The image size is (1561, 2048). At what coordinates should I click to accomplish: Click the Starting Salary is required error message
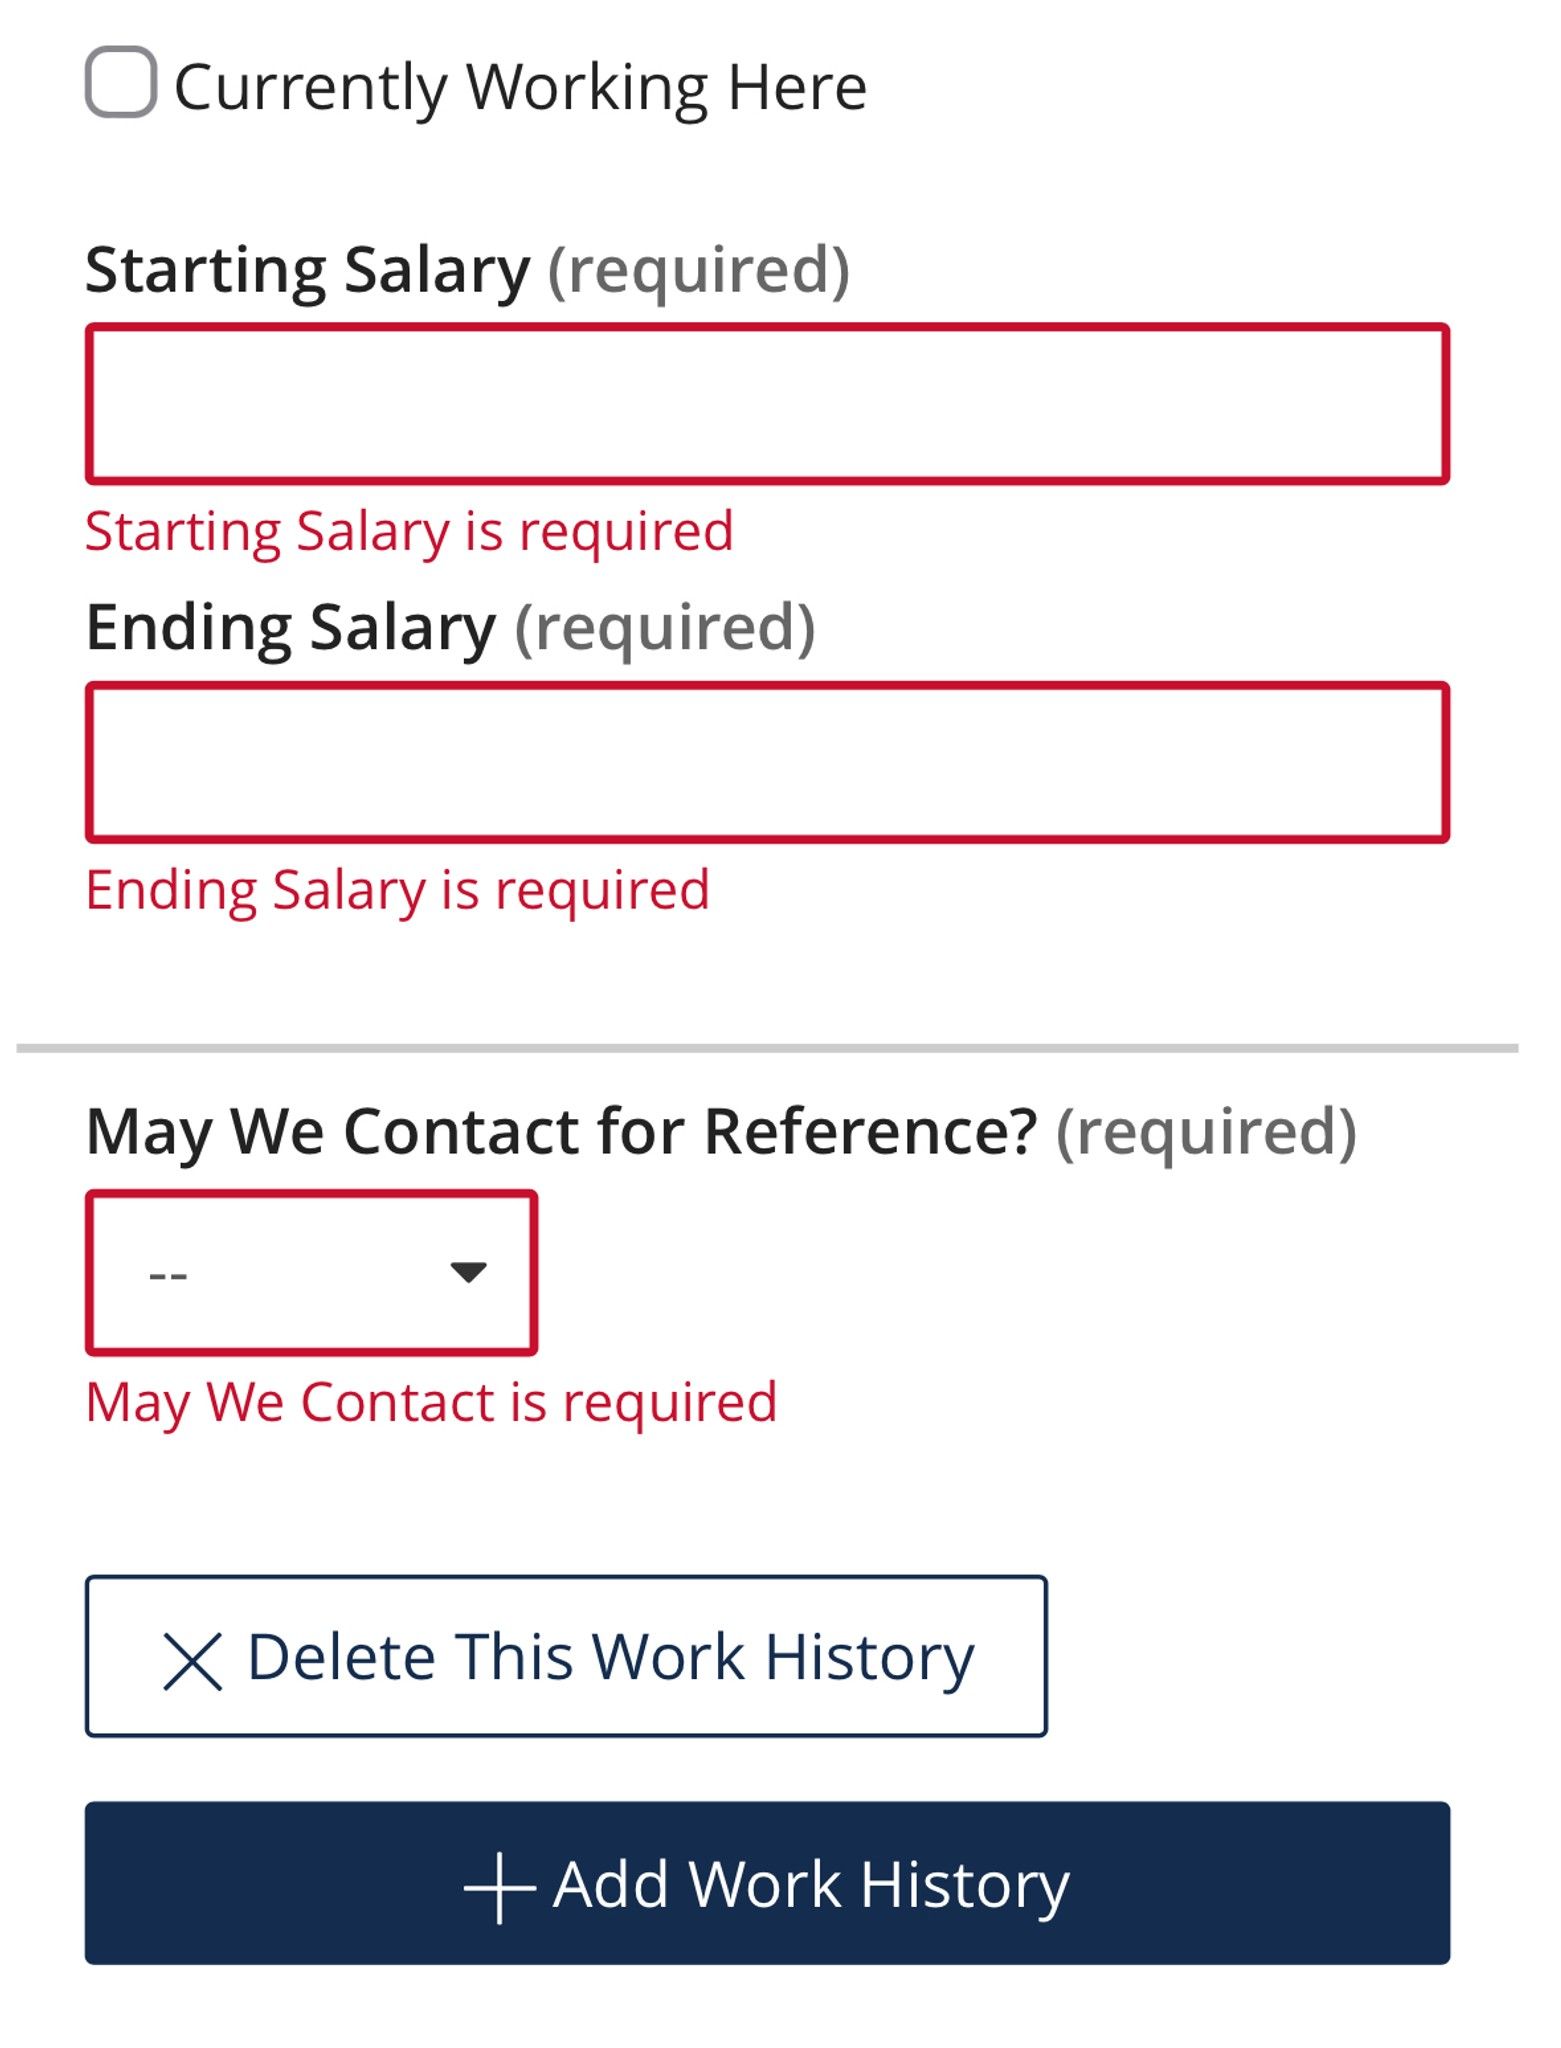410,531
